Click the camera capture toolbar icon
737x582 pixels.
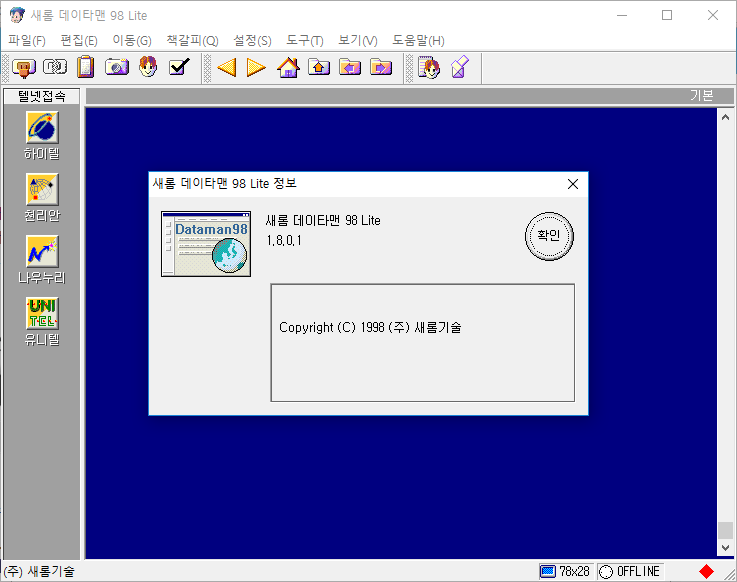click(x=117, y=67)
